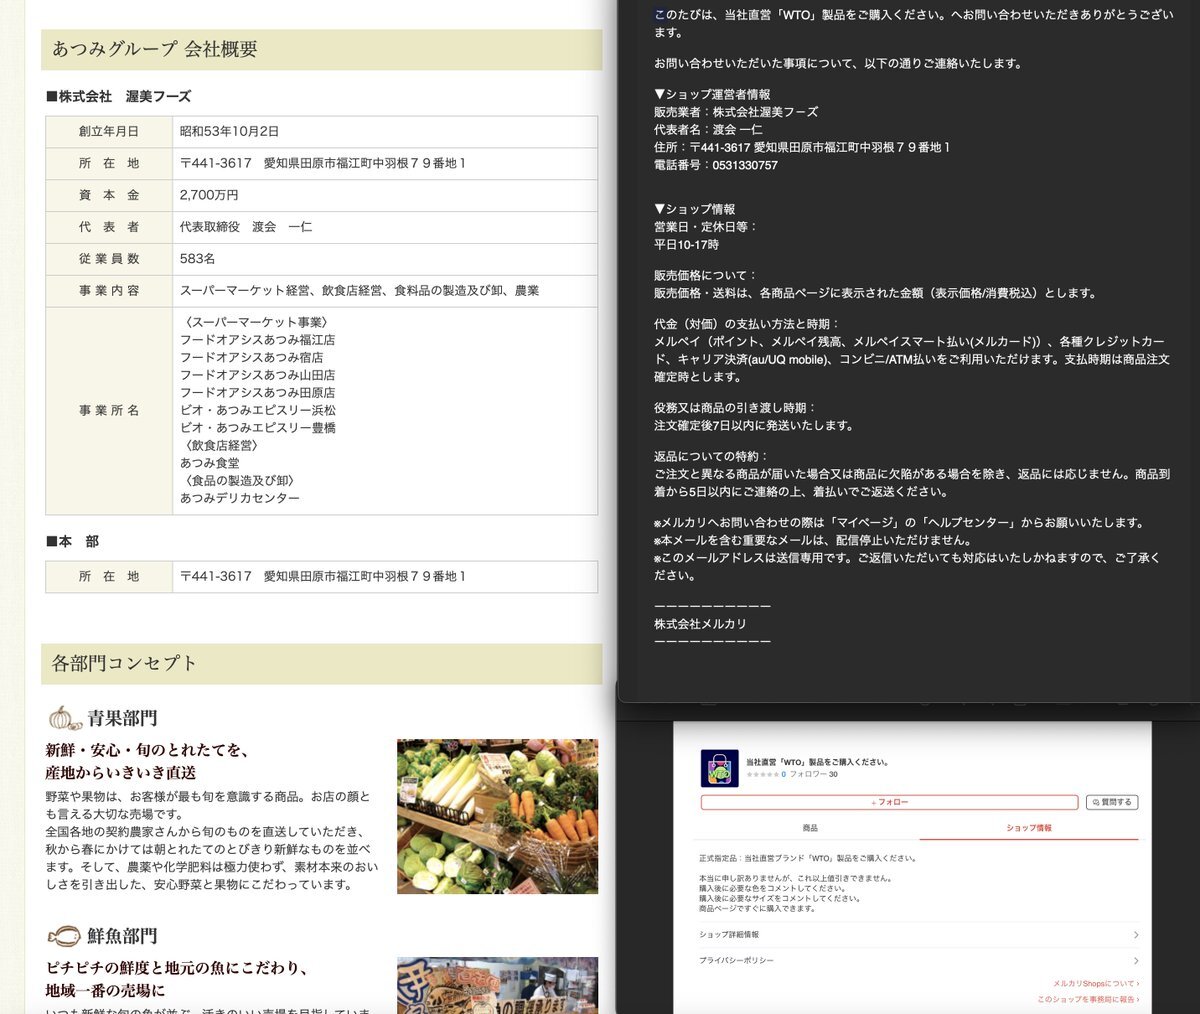The height and width of the screenshot is (1014, 1200).
Task: Click the 株式会社メルカリ signature line
Action: 700,624
